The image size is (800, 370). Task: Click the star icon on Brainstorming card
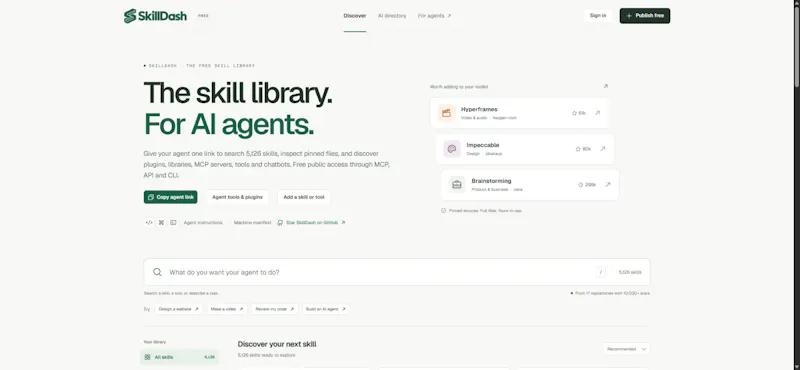pos(581,185)
